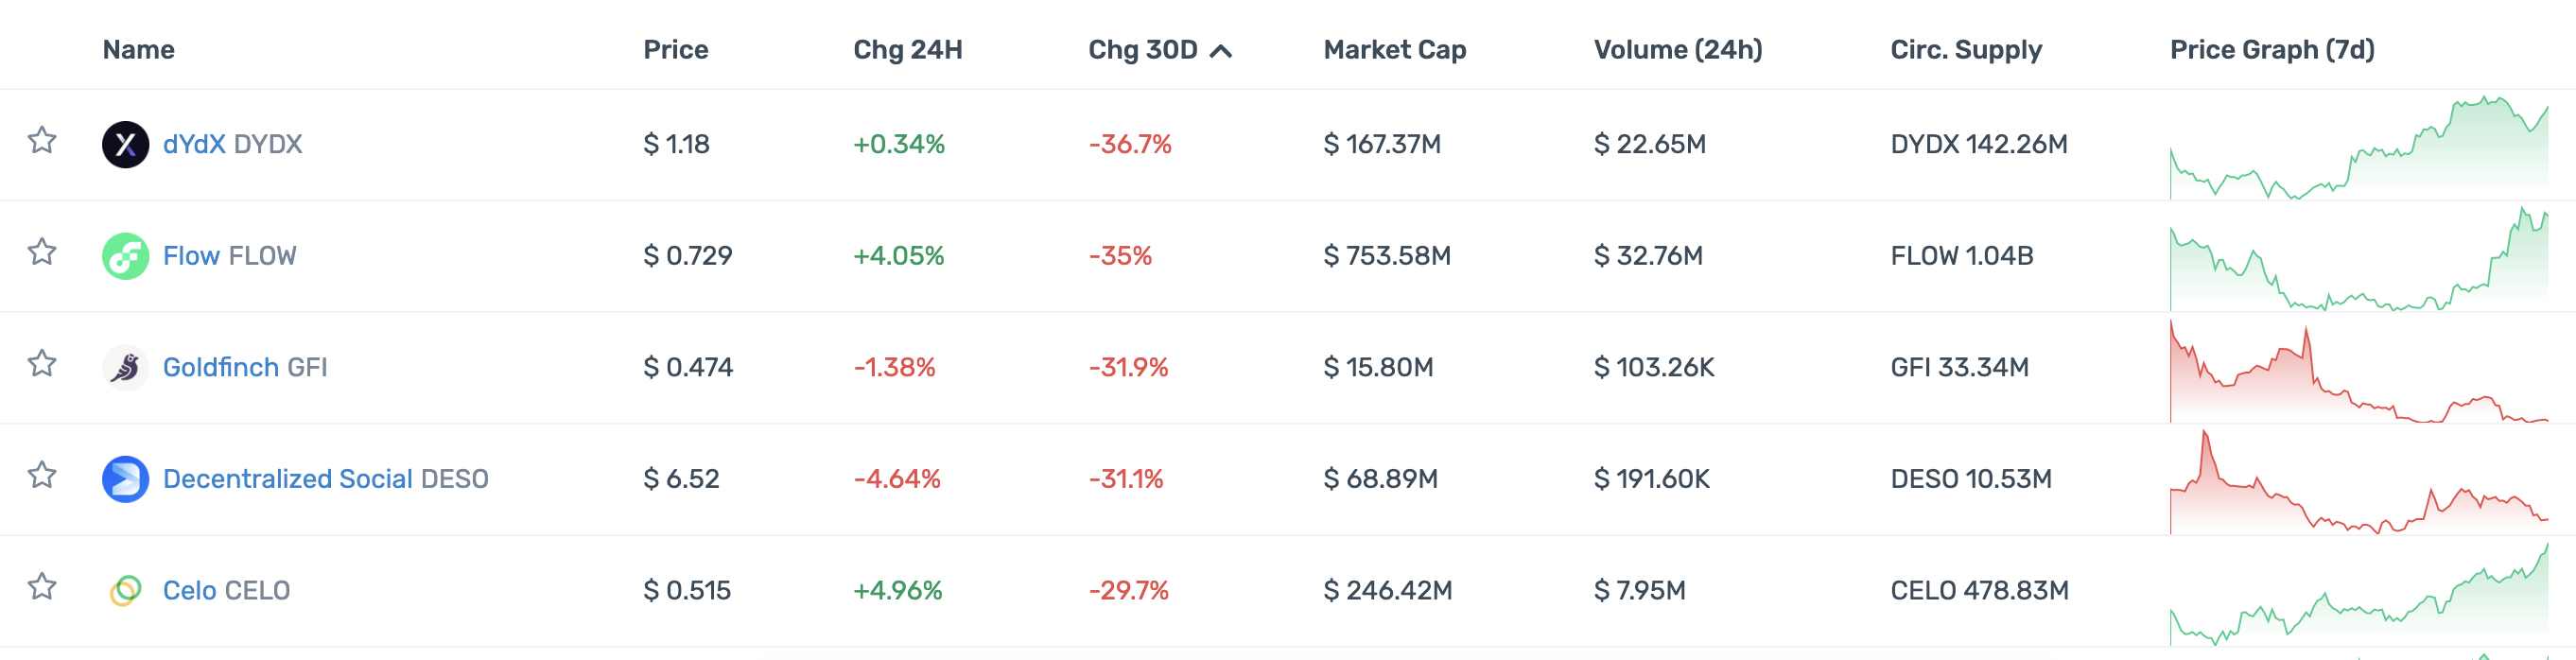Add Goldfinch to favorites with star
2576x660 pixels.
tap(42, 363)
